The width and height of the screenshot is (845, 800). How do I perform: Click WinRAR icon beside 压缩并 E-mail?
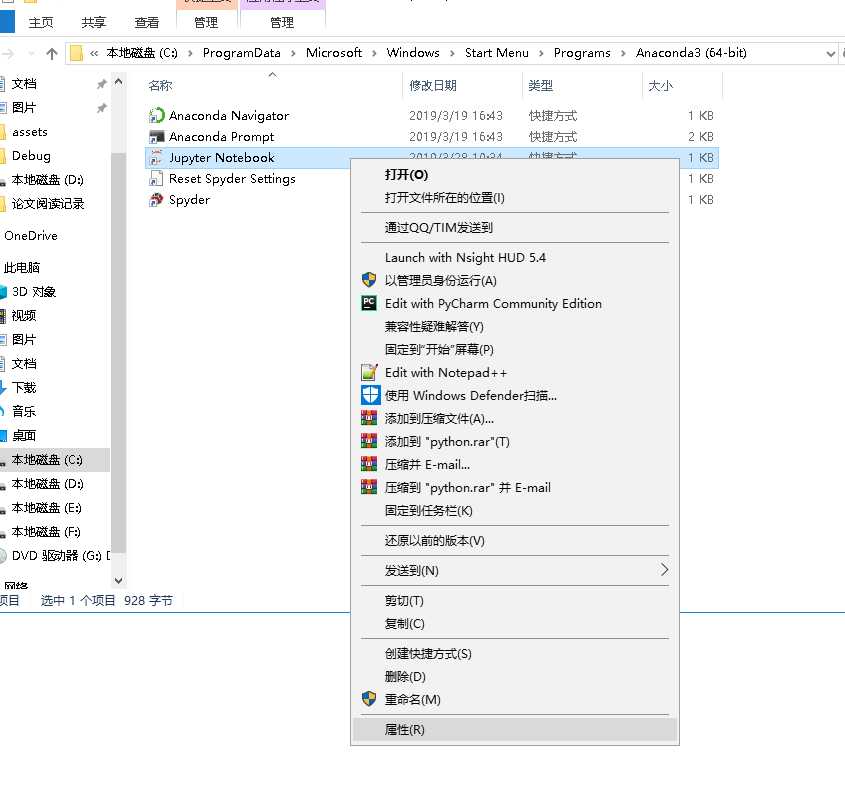(x=369, y=464)
